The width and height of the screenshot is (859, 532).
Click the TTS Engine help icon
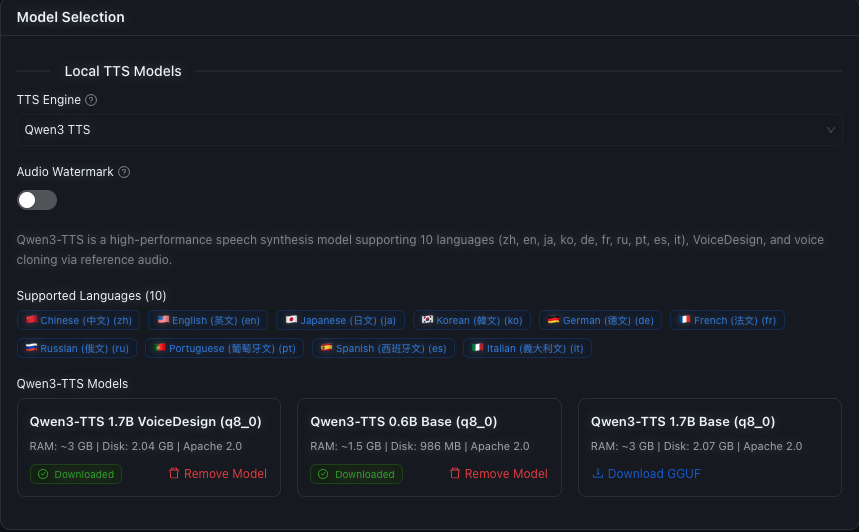click(91, 100)
